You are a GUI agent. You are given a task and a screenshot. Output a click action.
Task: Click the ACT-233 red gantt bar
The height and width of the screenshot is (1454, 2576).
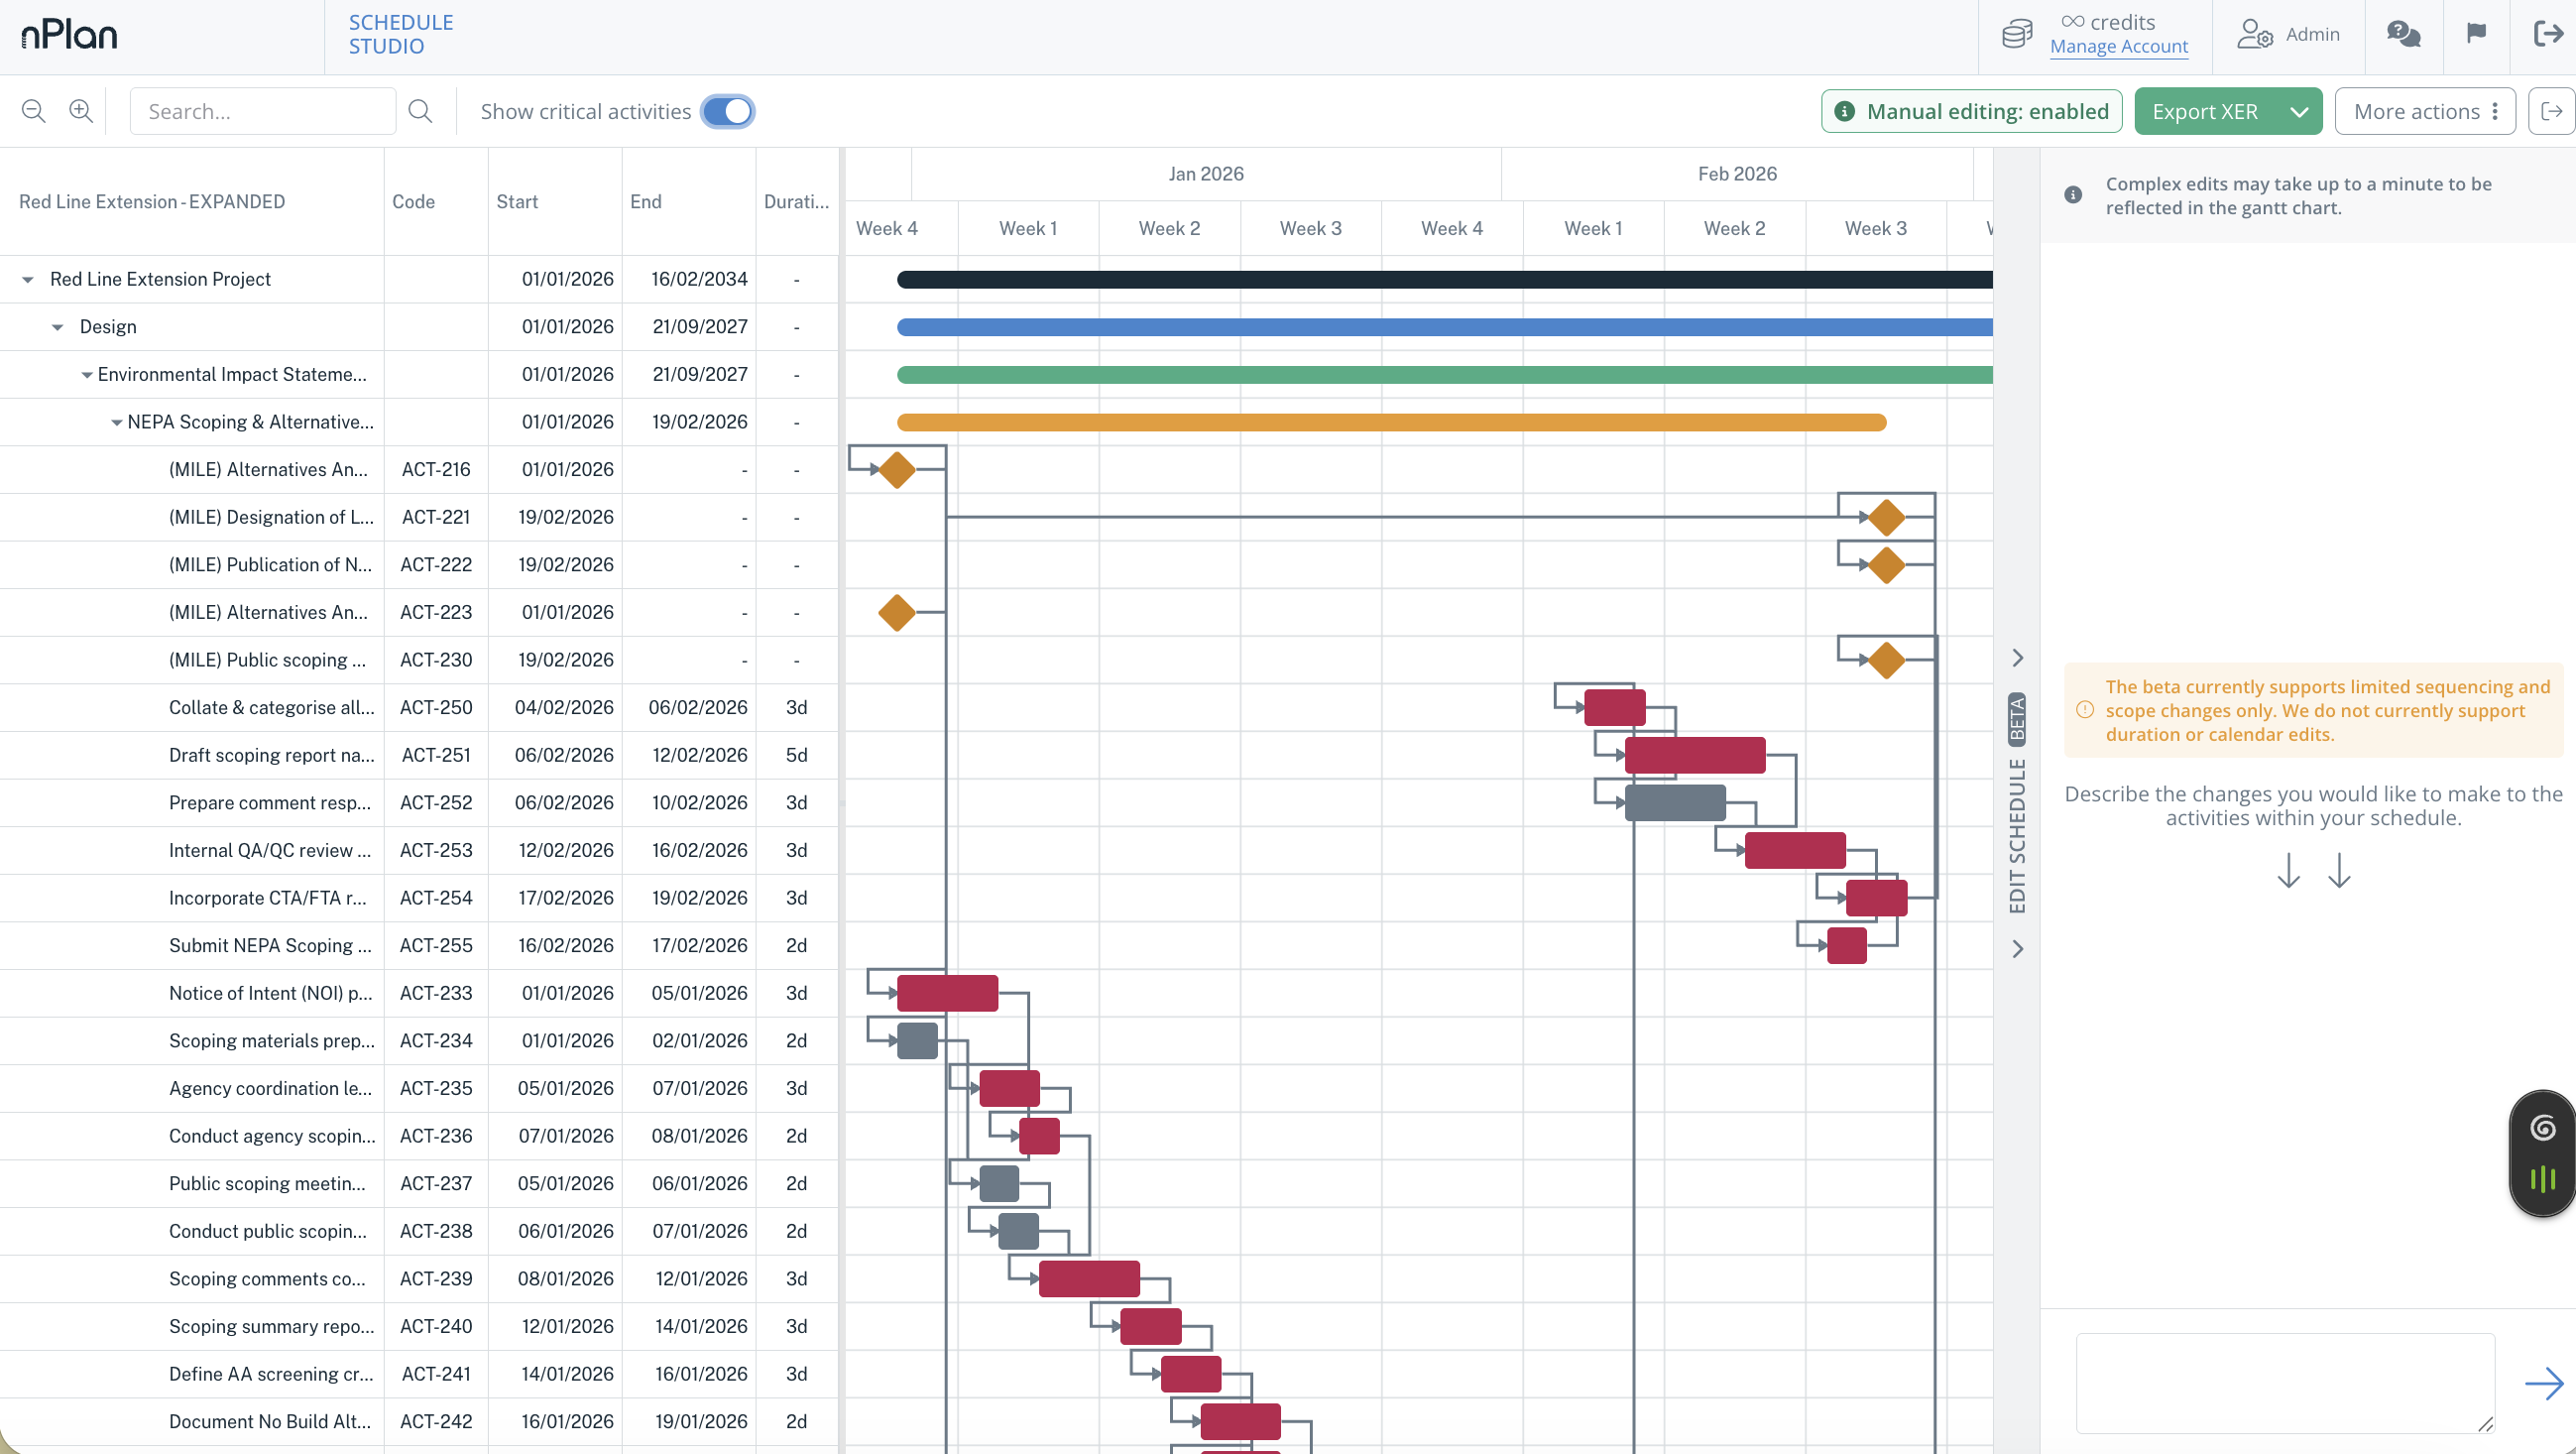point(947,994)
